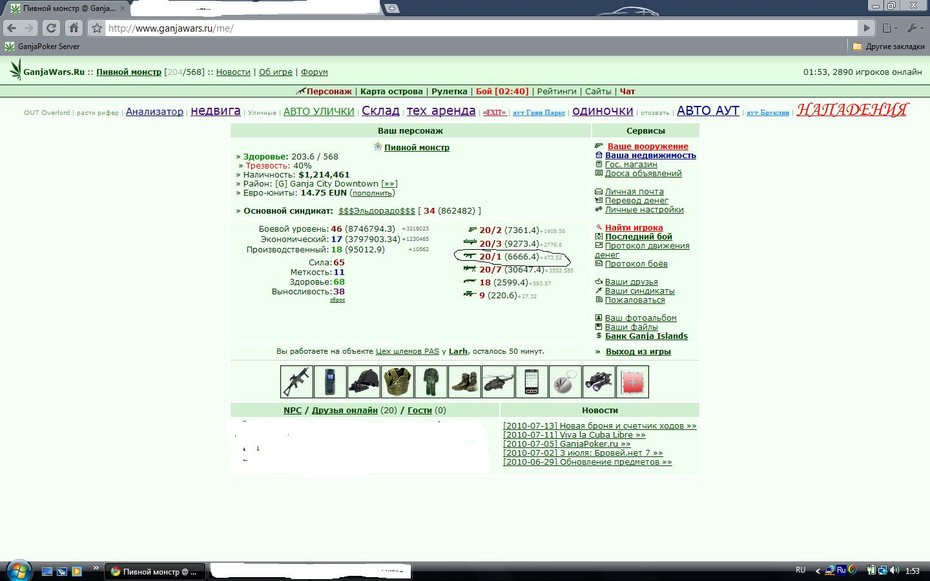
Task: Open the Склад shortcut link
Action: click(x=380, y=111)
